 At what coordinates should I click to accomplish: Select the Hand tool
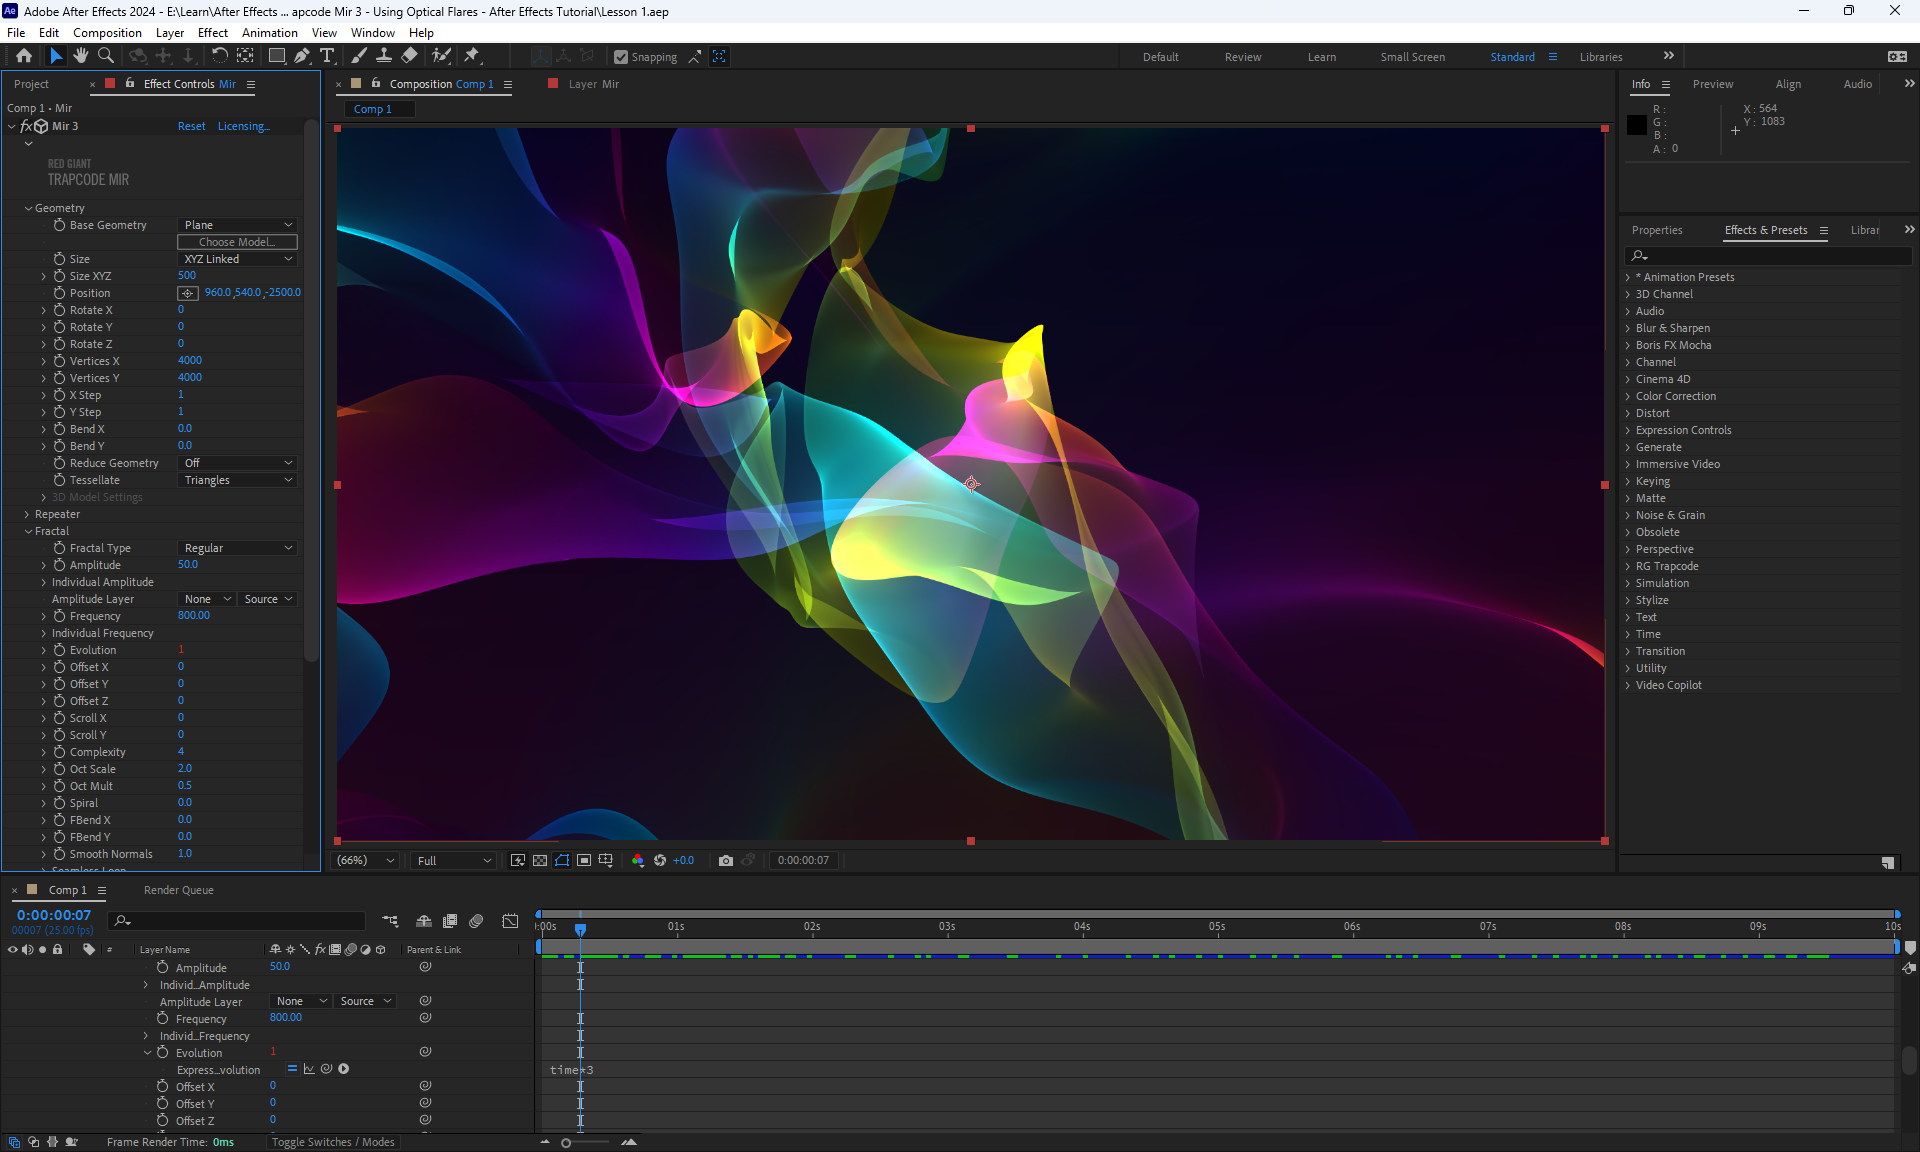tap(81, 56)
